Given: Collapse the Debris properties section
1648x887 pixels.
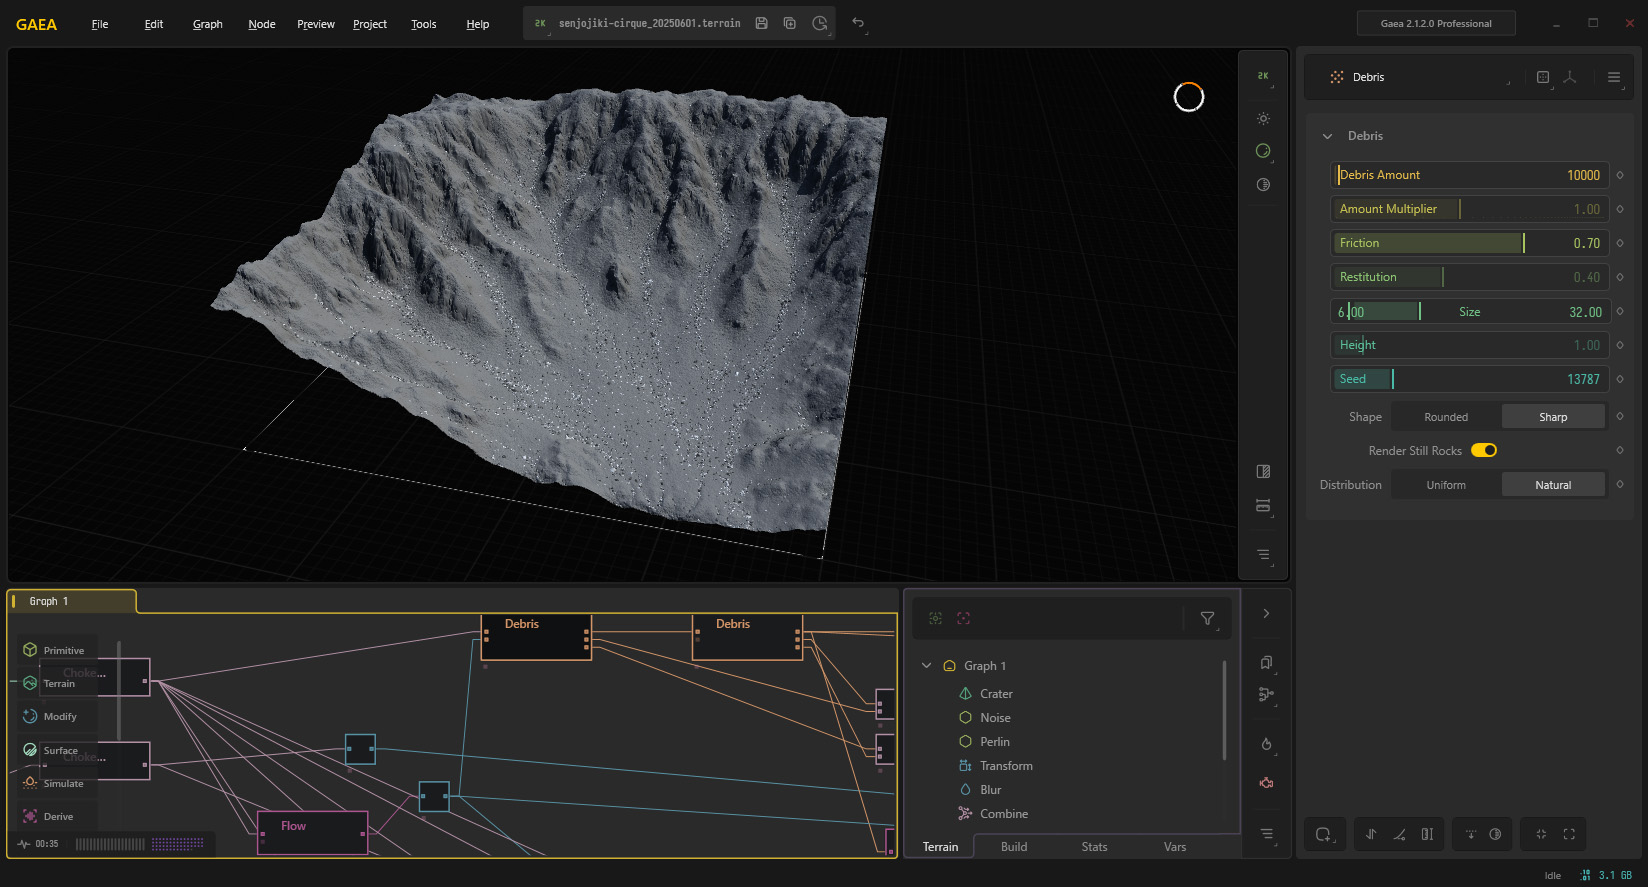Looking at the screenshot, I should pos(1328,136).
